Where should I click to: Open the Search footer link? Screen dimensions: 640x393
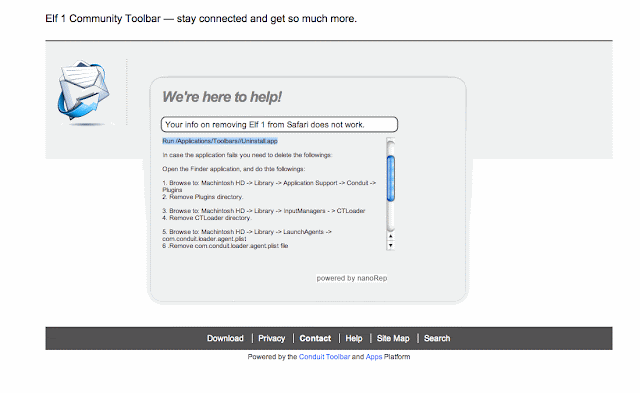coord(437,338)
